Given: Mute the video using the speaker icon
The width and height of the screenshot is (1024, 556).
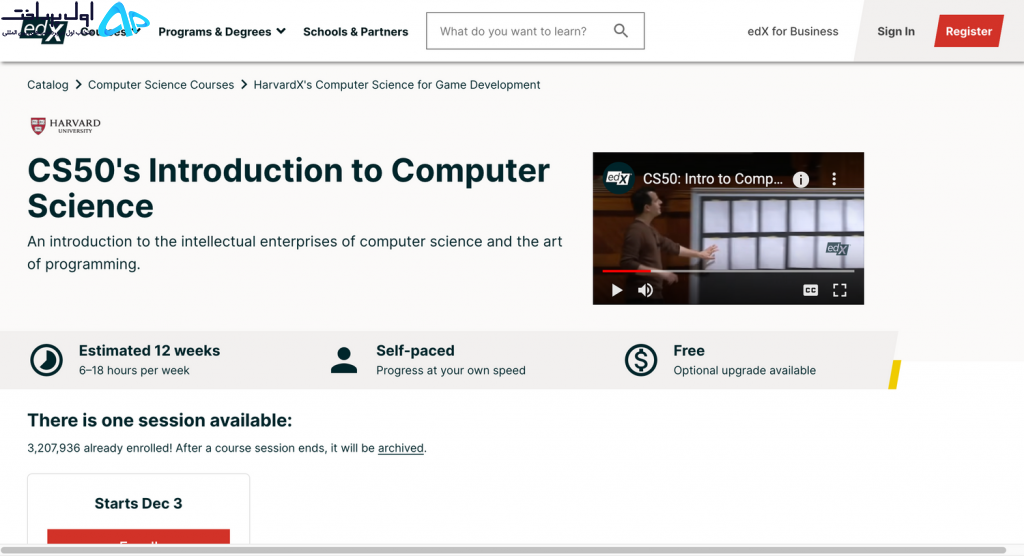Looking at the screenshot, I should 646,290.
